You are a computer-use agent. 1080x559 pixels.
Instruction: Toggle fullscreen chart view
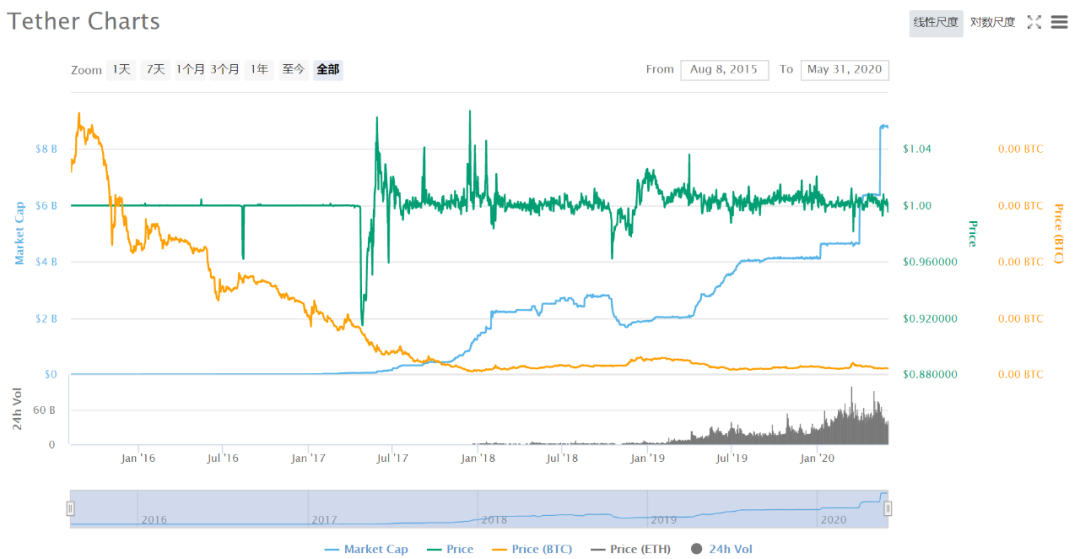pos(1033,22)
